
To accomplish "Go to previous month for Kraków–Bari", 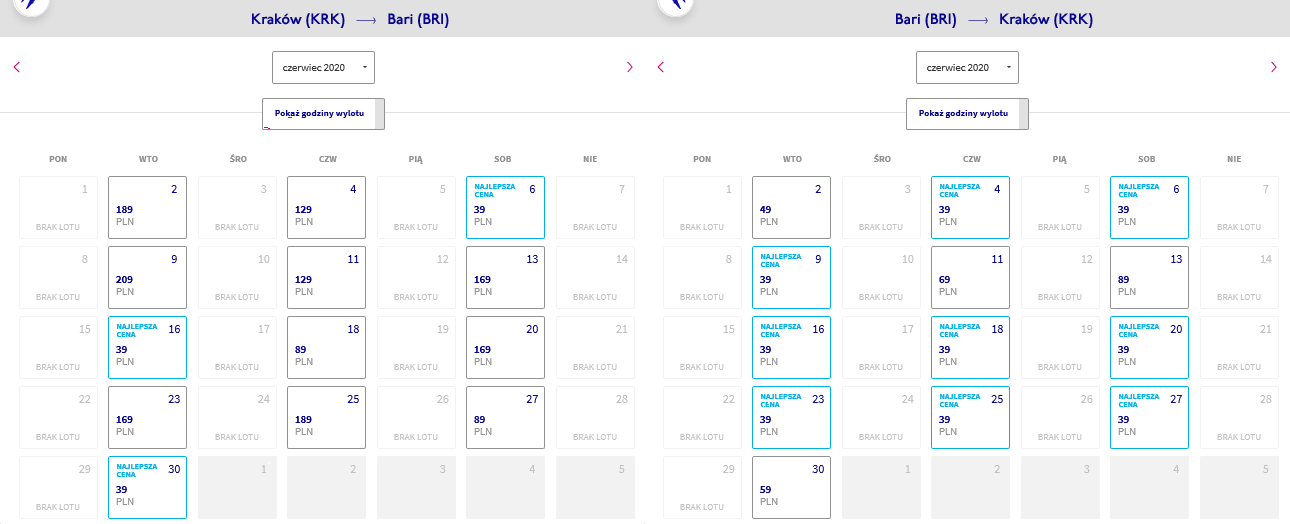I will (16, 67).
